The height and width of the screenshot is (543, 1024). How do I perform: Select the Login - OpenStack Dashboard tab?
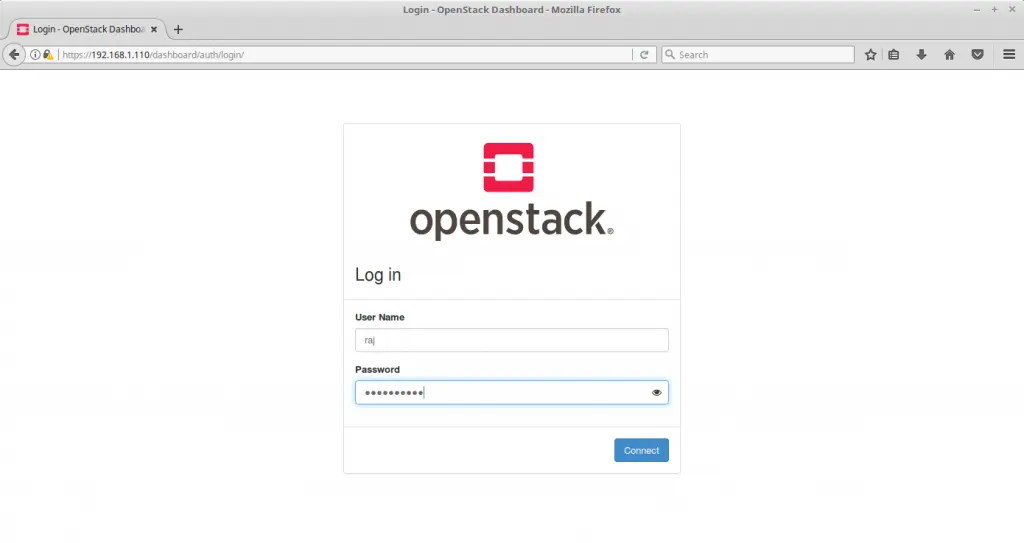point(88,29)
